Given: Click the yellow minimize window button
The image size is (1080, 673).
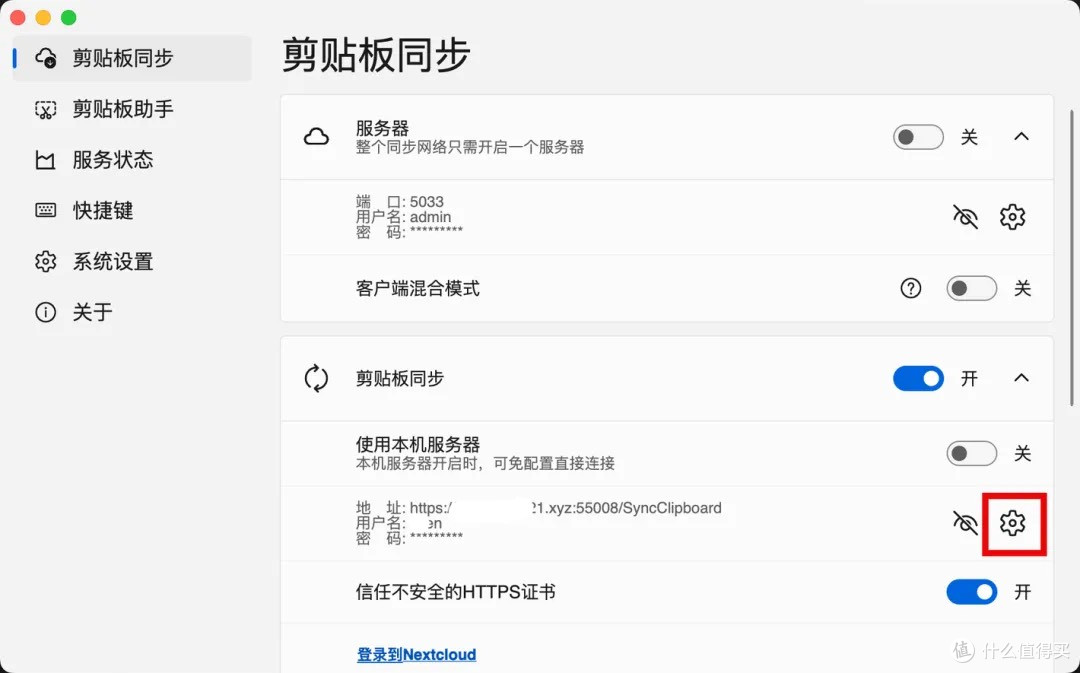Looking at the screenshot, I should 43,17.
